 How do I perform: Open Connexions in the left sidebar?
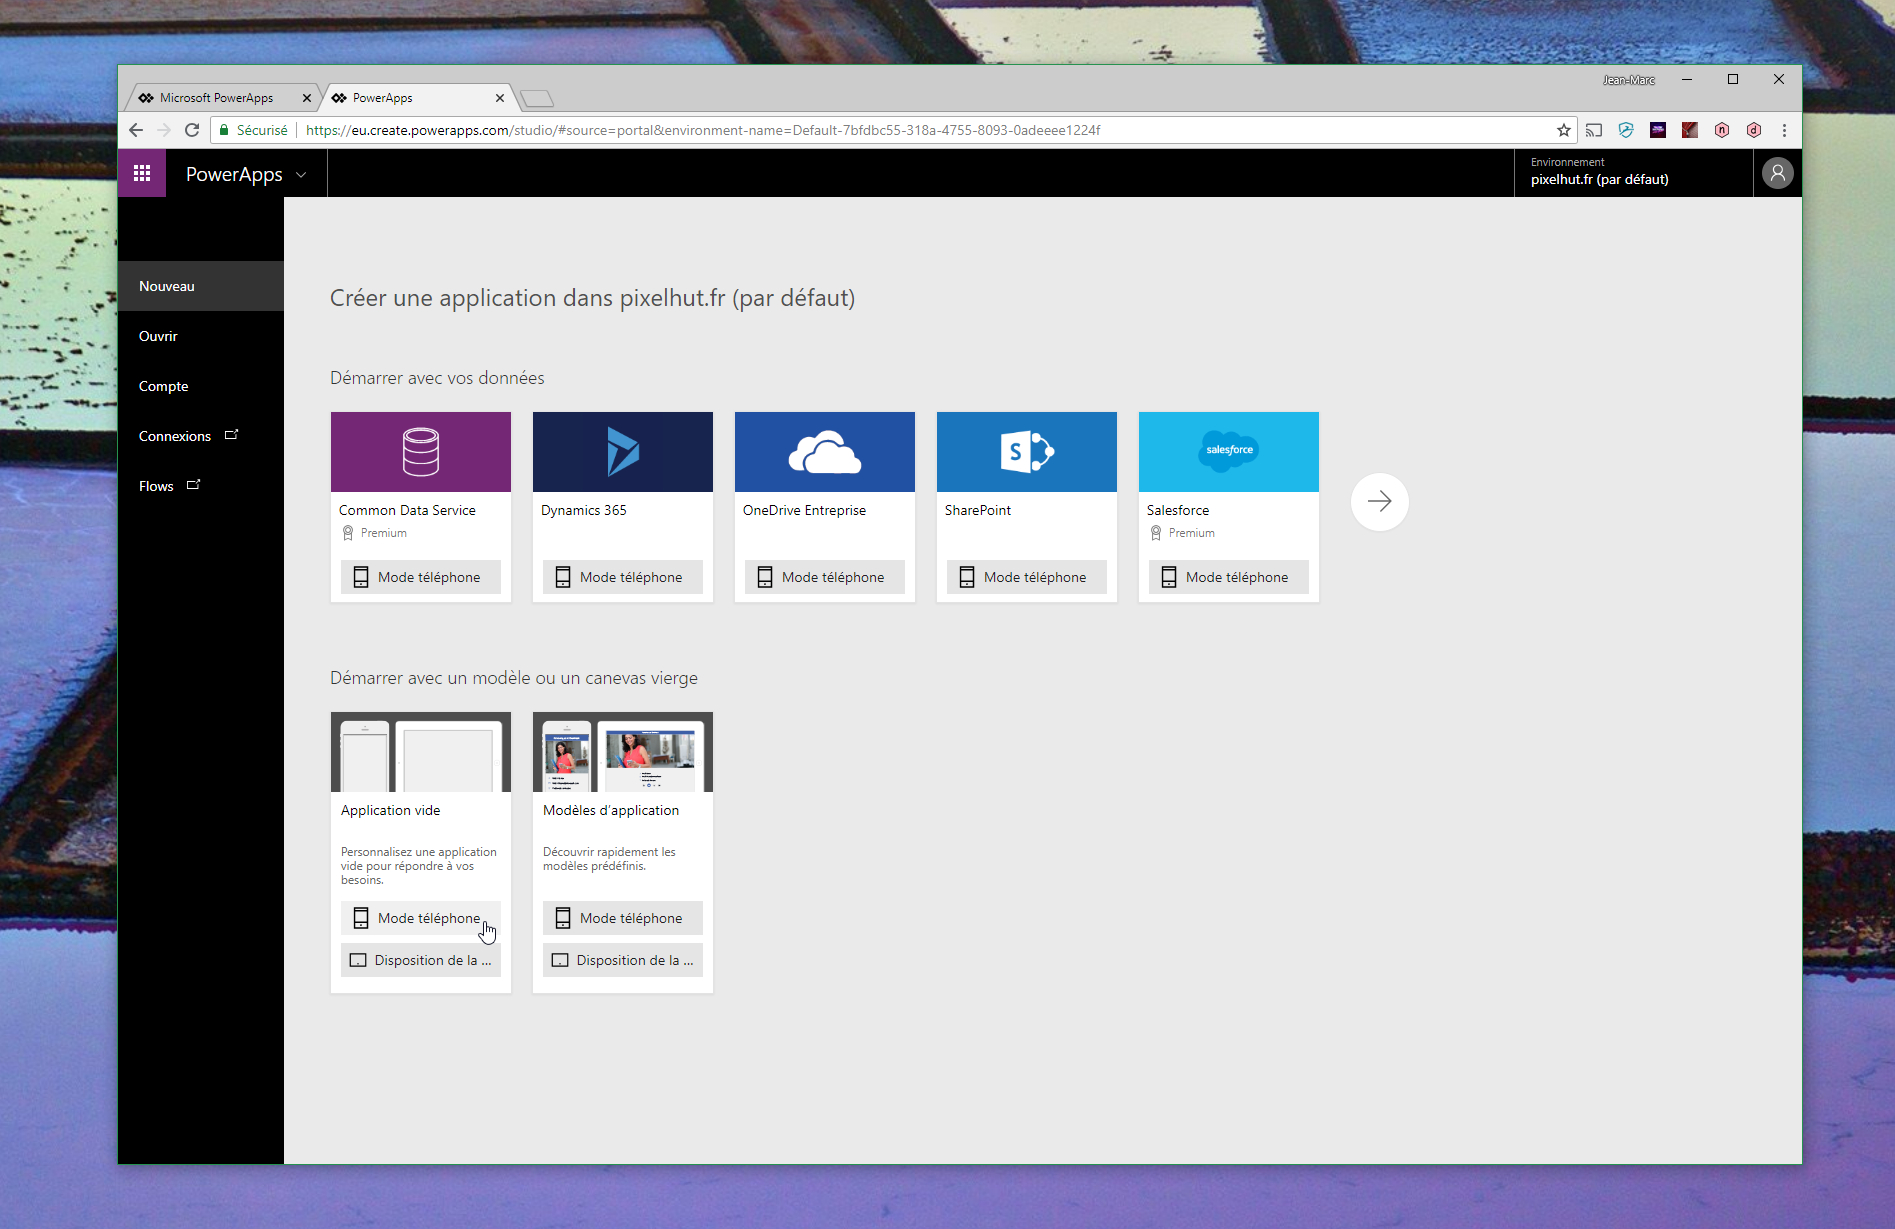200,436
